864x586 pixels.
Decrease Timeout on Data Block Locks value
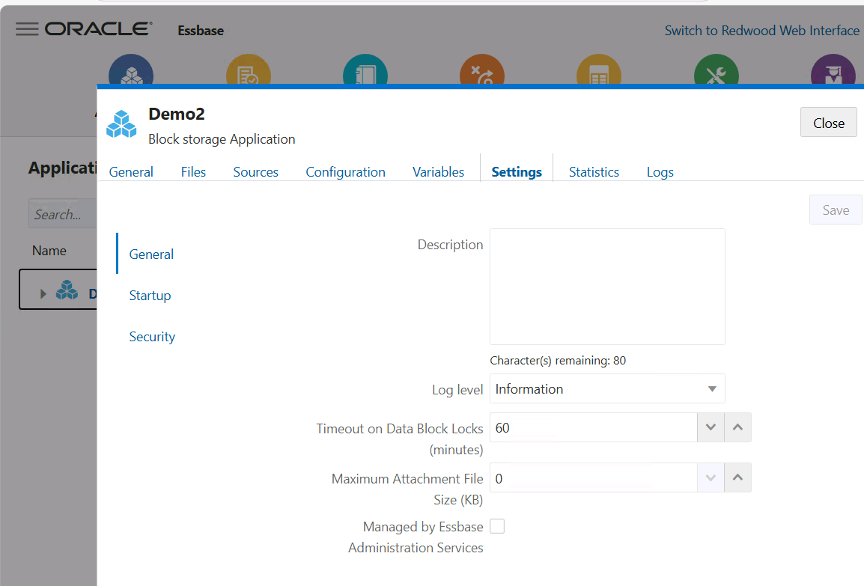710,427
